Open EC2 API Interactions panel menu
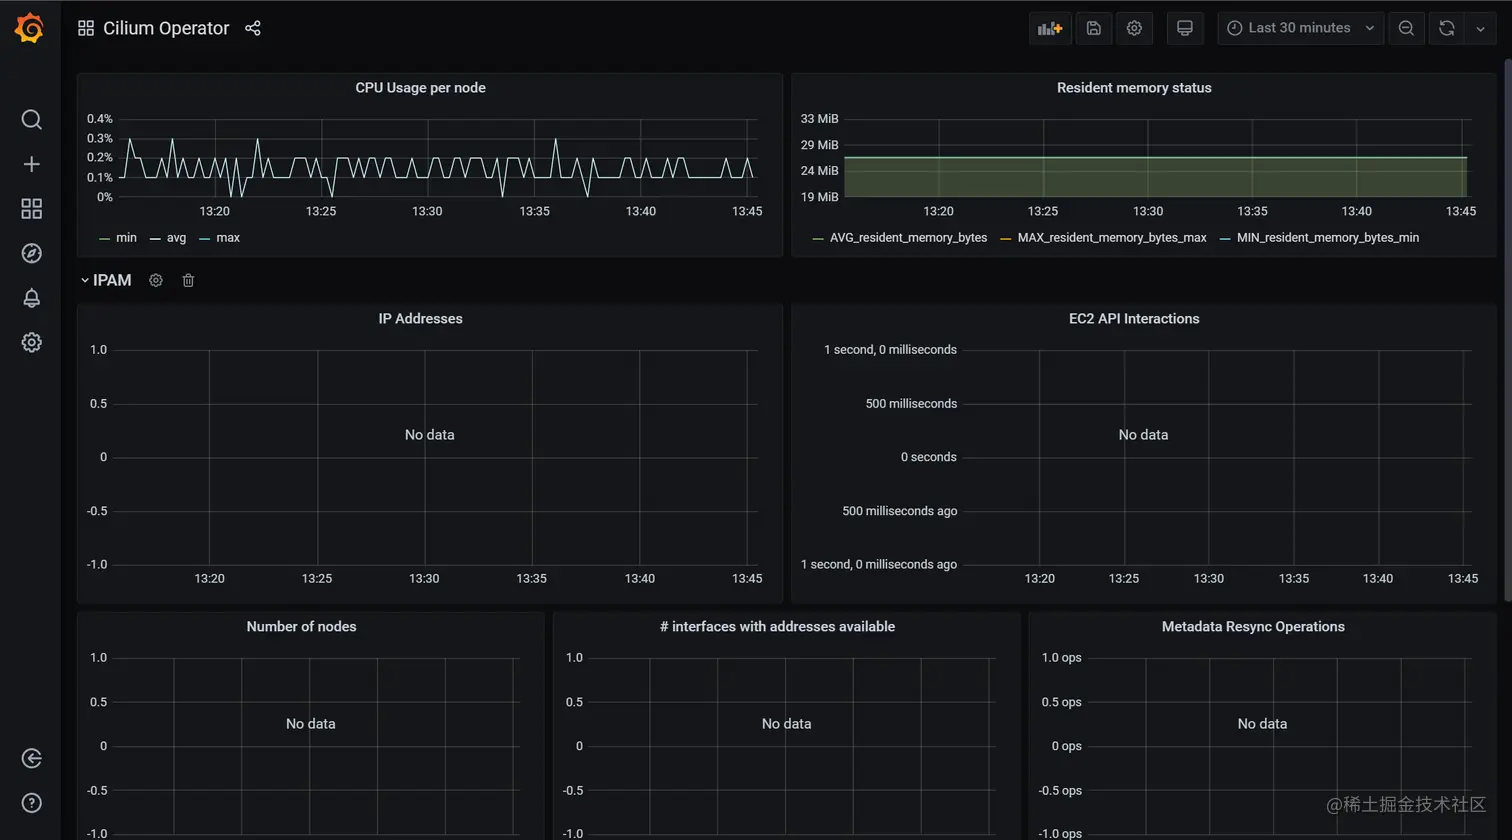This screenshot has width=1512, height=840. point(1134,319)
